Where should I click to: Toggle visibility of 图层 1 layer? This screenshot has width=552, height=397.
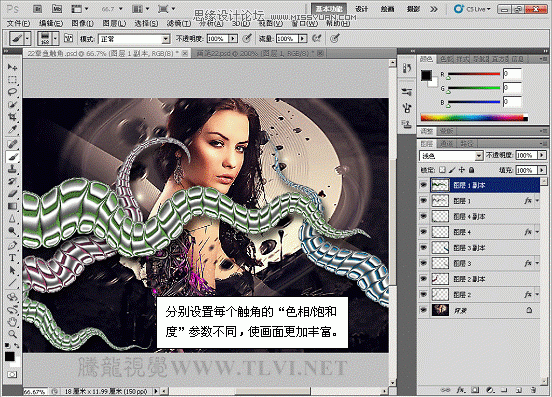point(424,201)
